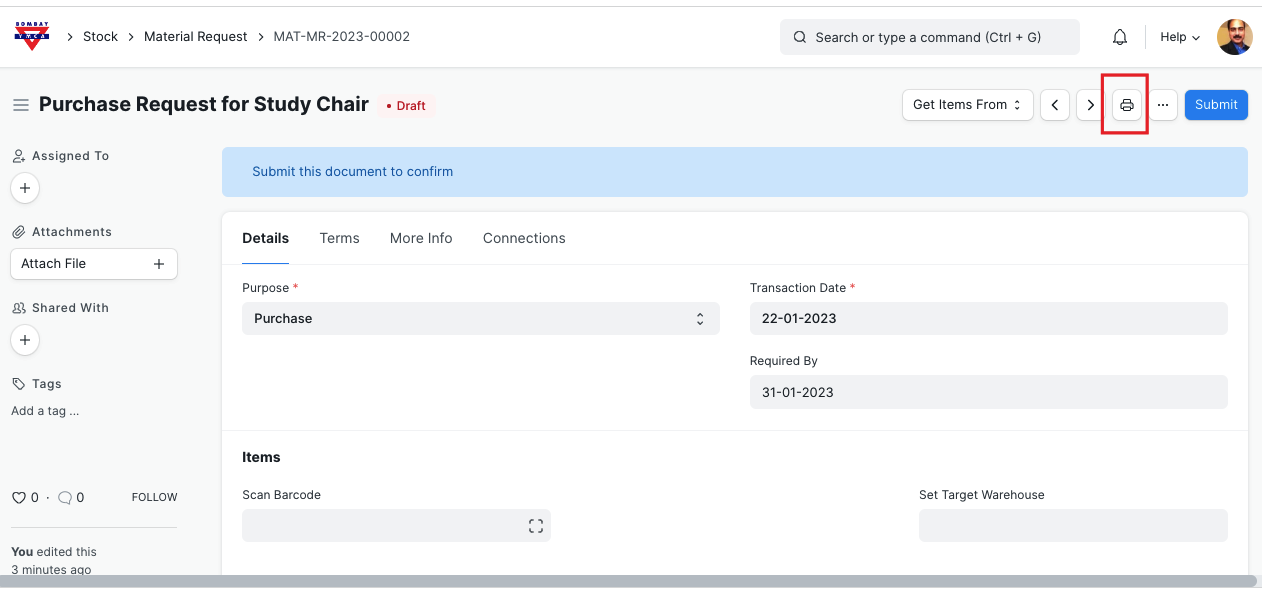Click the Attach File button
1262x594 pixels.
[x=93, y=264]
